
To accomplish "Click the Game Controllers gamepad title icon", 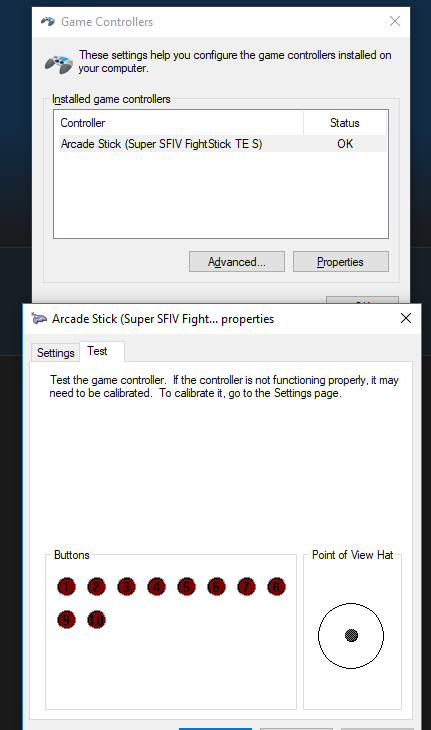I will coord(47,21).
